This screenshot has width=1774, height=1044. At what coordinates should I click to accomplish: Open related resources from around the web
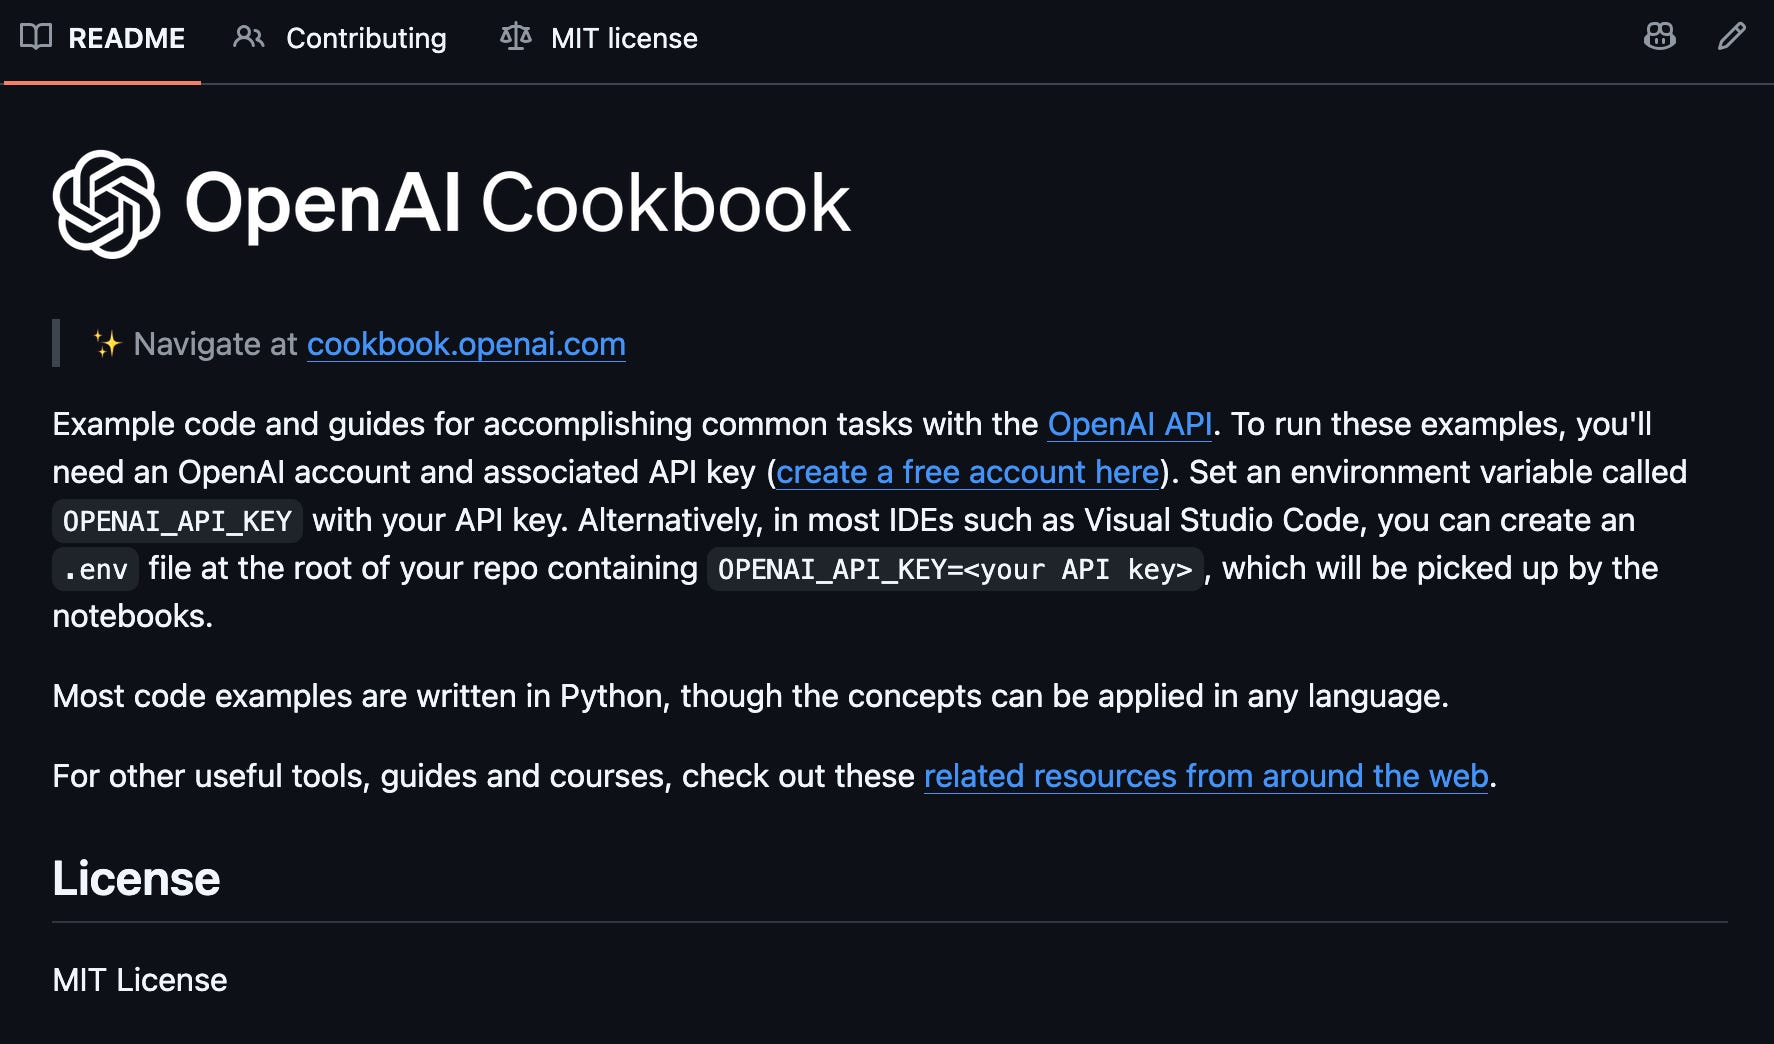(x=1206, y=776)
